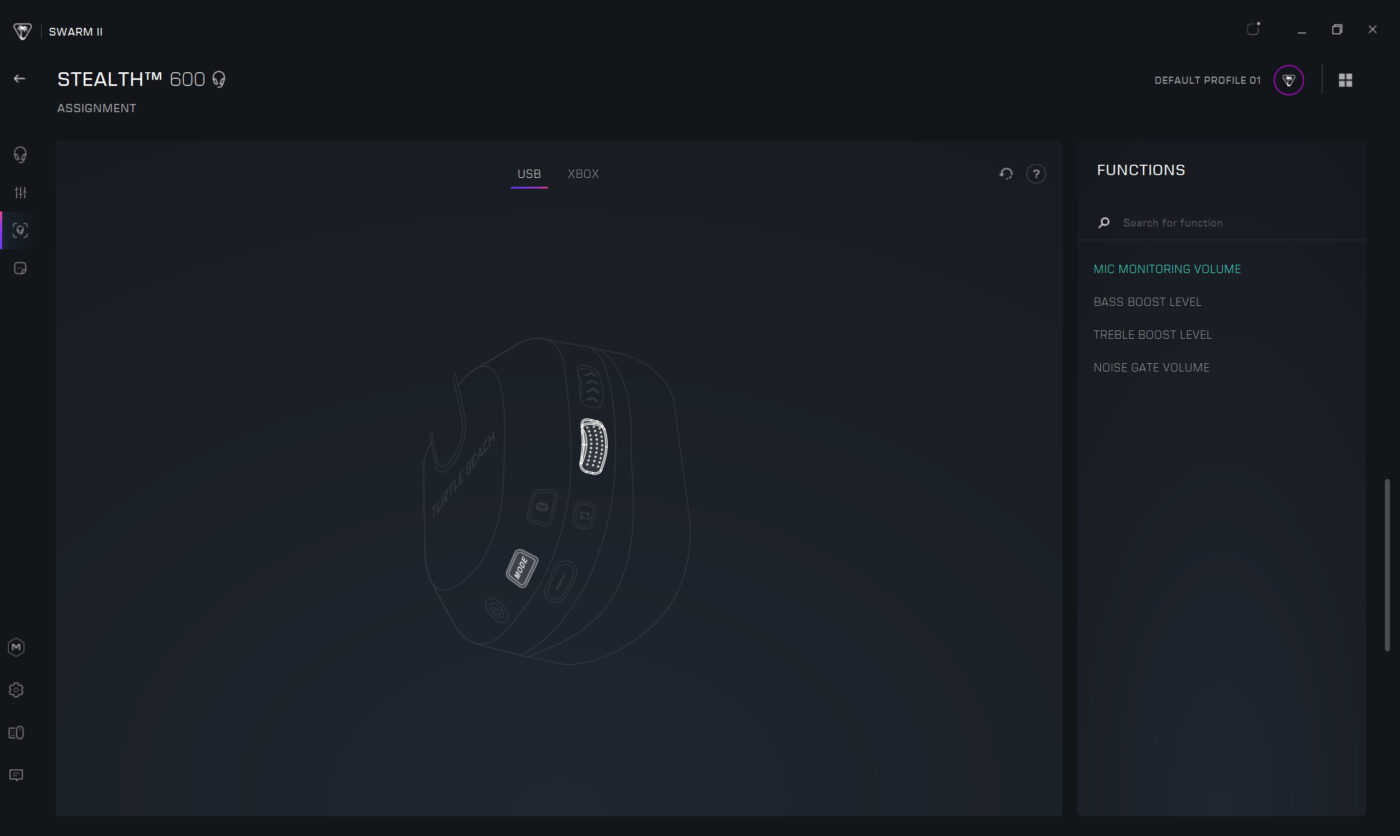Screen dimensions: 1400x836
Task: Click the functions panel vertical scrollbar
Action: 1387,565
